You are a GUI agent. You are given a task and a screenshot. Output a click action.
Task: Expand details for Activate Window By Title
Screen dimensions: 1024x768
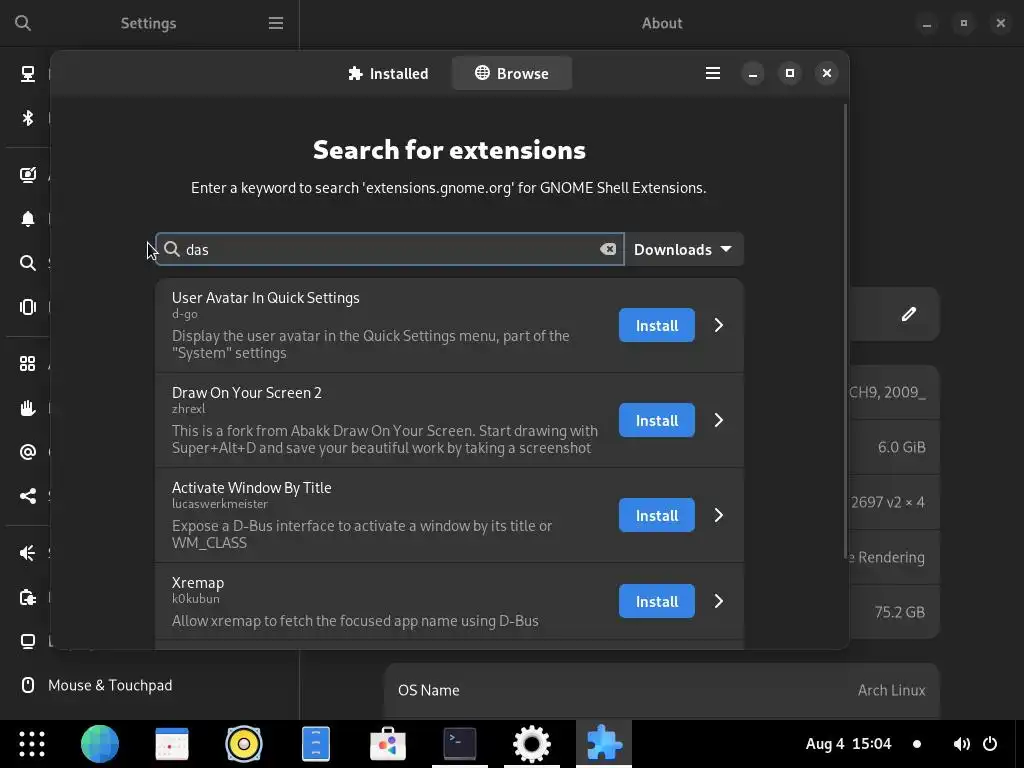(x=718, y=515)
